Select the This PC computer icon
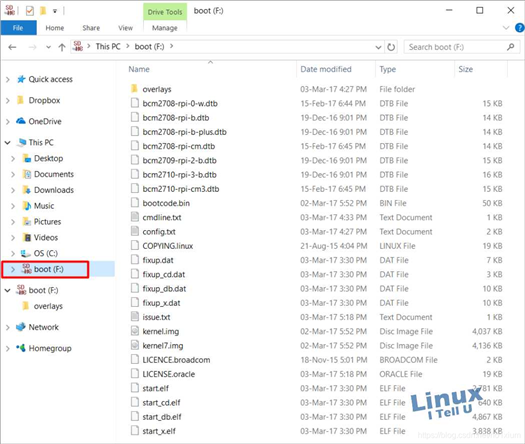The image size is (525, 444). (x=22, y=142)
